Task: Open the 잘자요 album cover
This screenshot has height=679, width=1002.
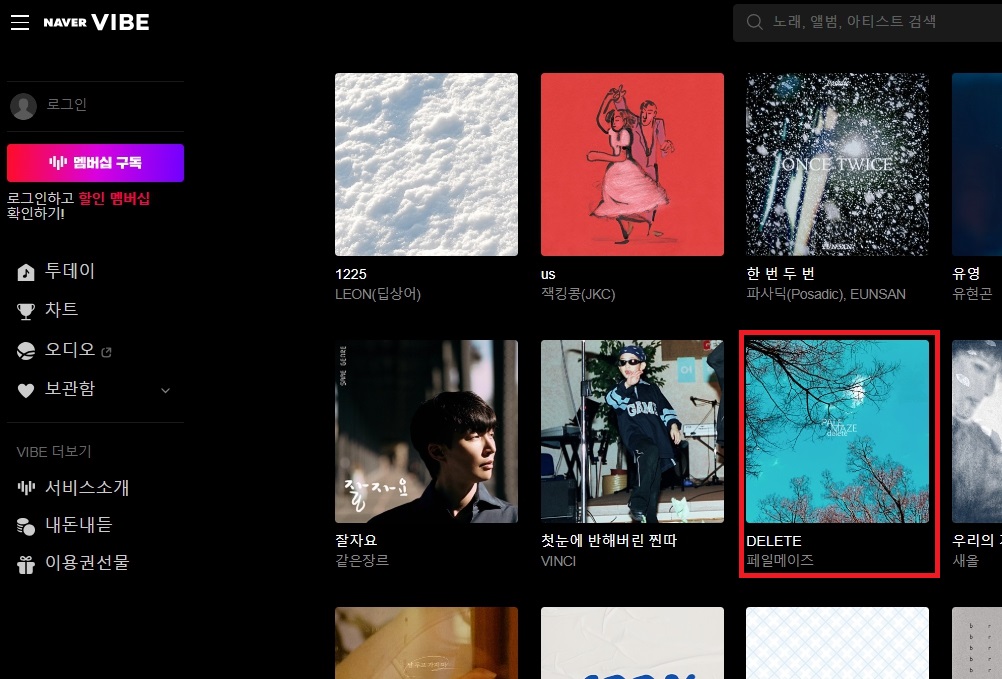Action: click(x=426, y=431)
